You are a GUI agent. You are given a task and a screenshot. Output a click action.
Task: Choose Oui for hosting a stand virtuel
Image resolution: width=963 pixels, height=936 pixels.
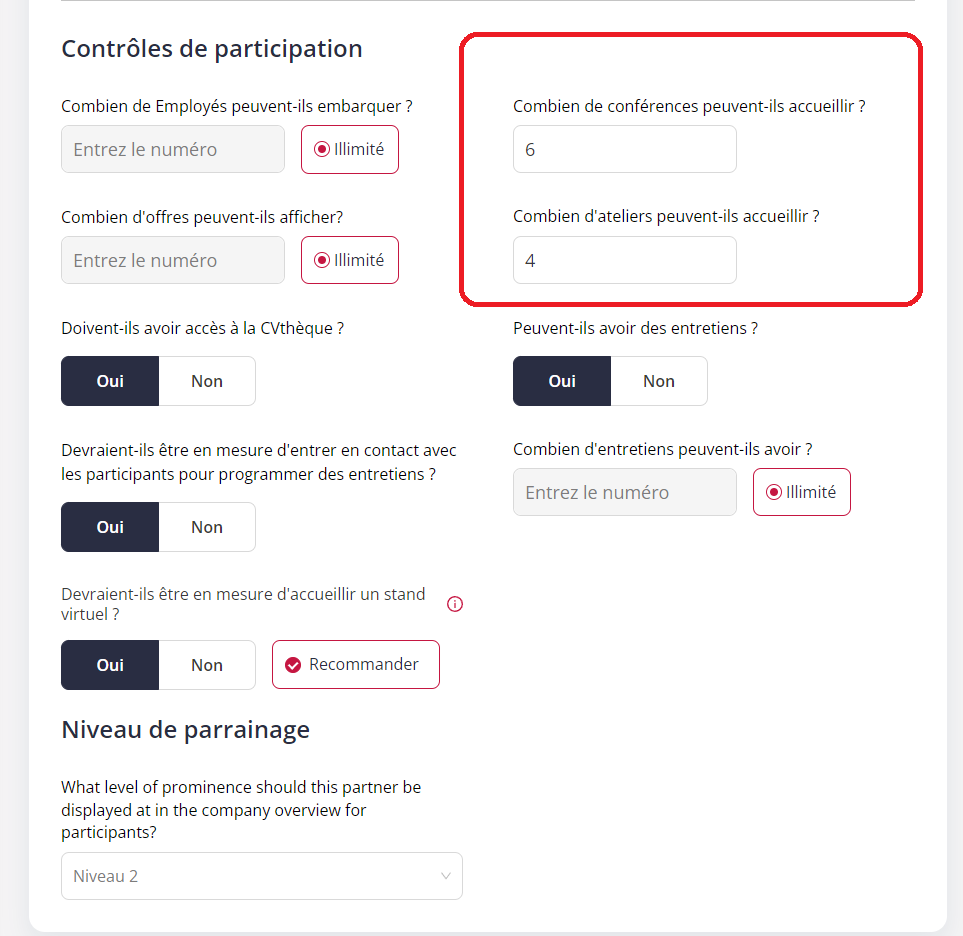point(110,665)
